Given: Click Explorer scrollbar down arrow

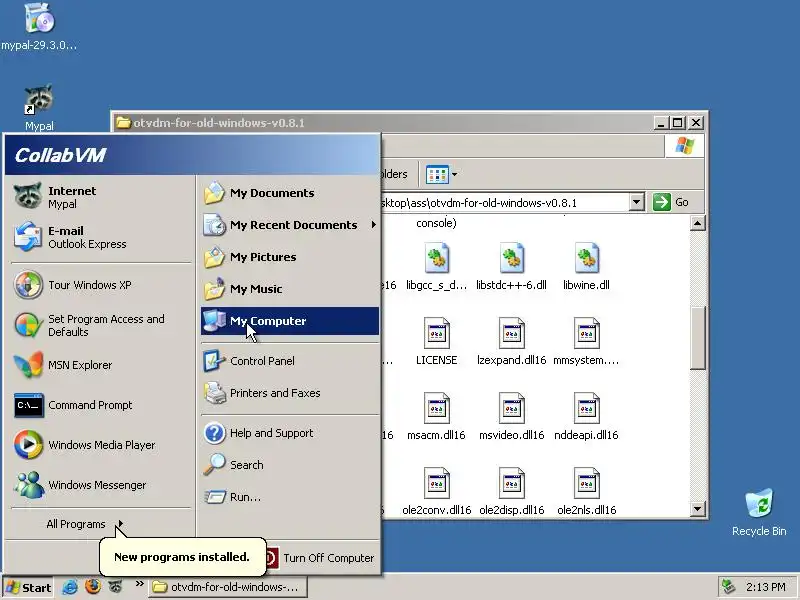Looking at the screenshot, I should click(697, 508).
